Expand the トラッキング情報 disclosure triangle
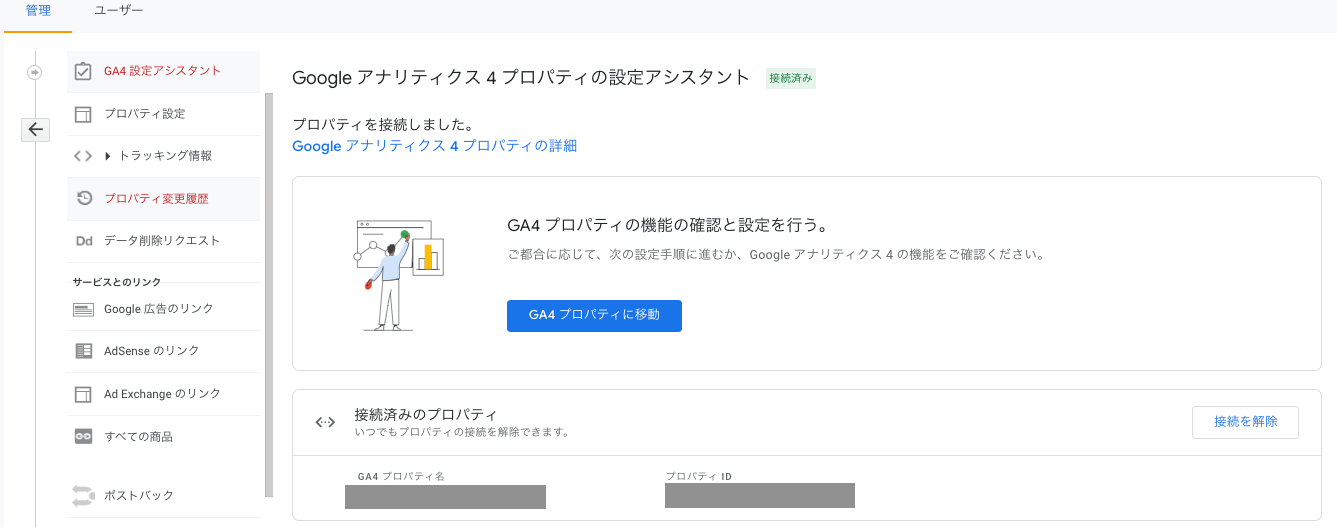Screen dimensions: 1337x527 [x=107, y=156]
